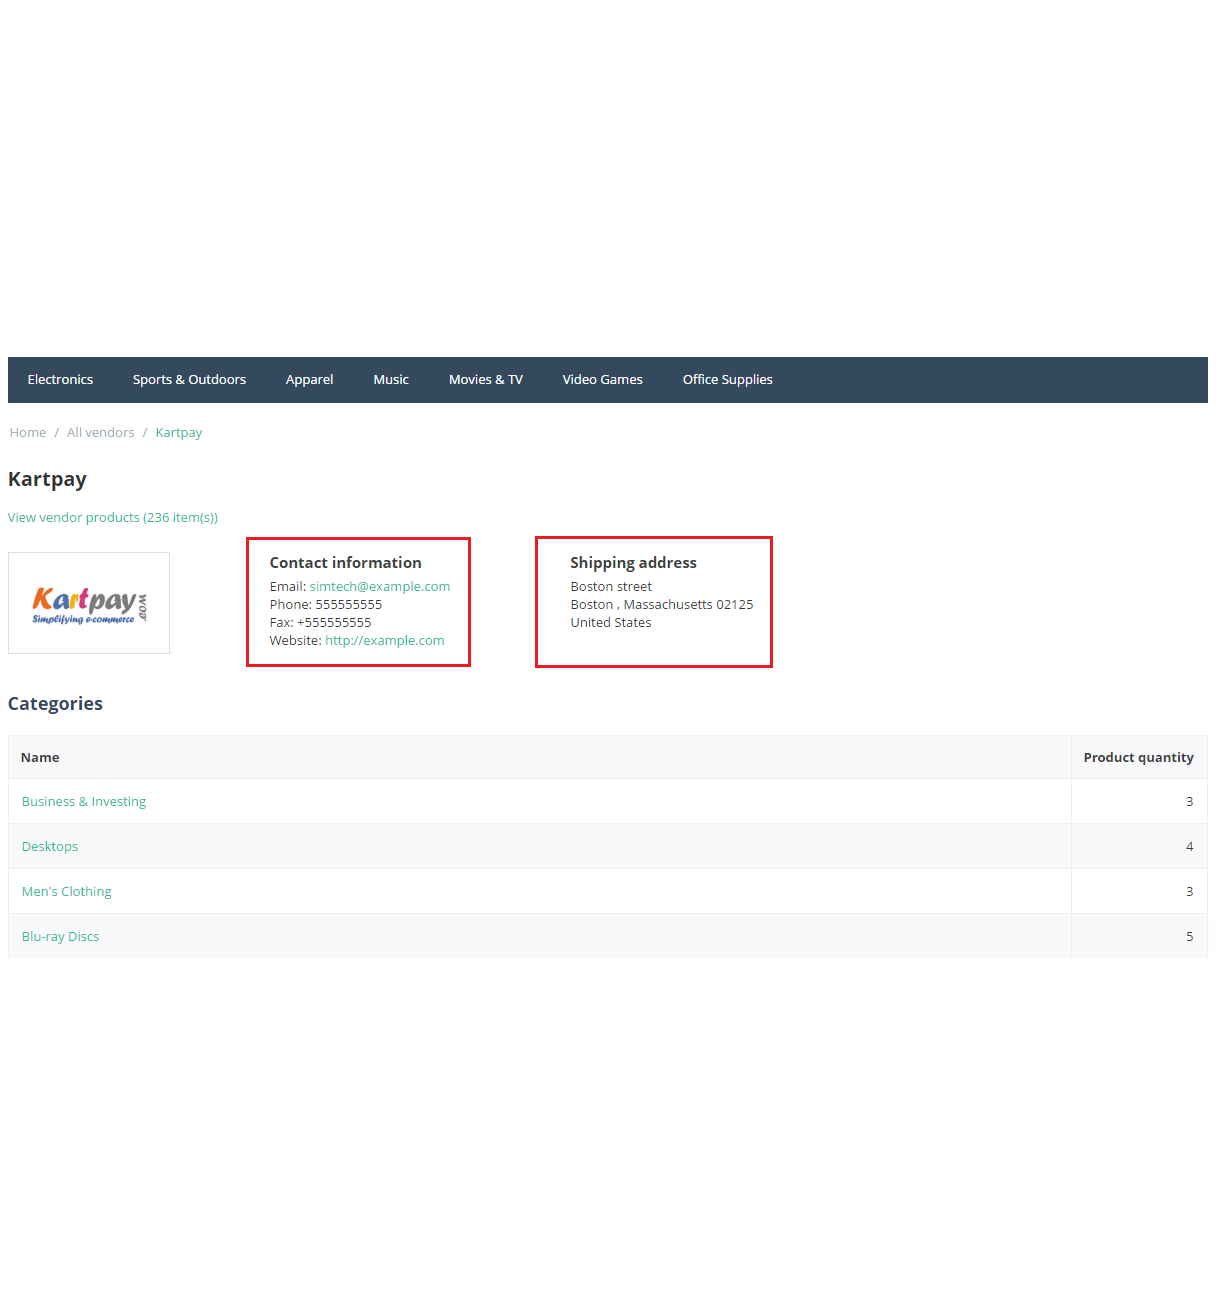This screenshot has height=1303, width=1216.
Task: Go to Video Games category
Action: click(x=602, y=380)
